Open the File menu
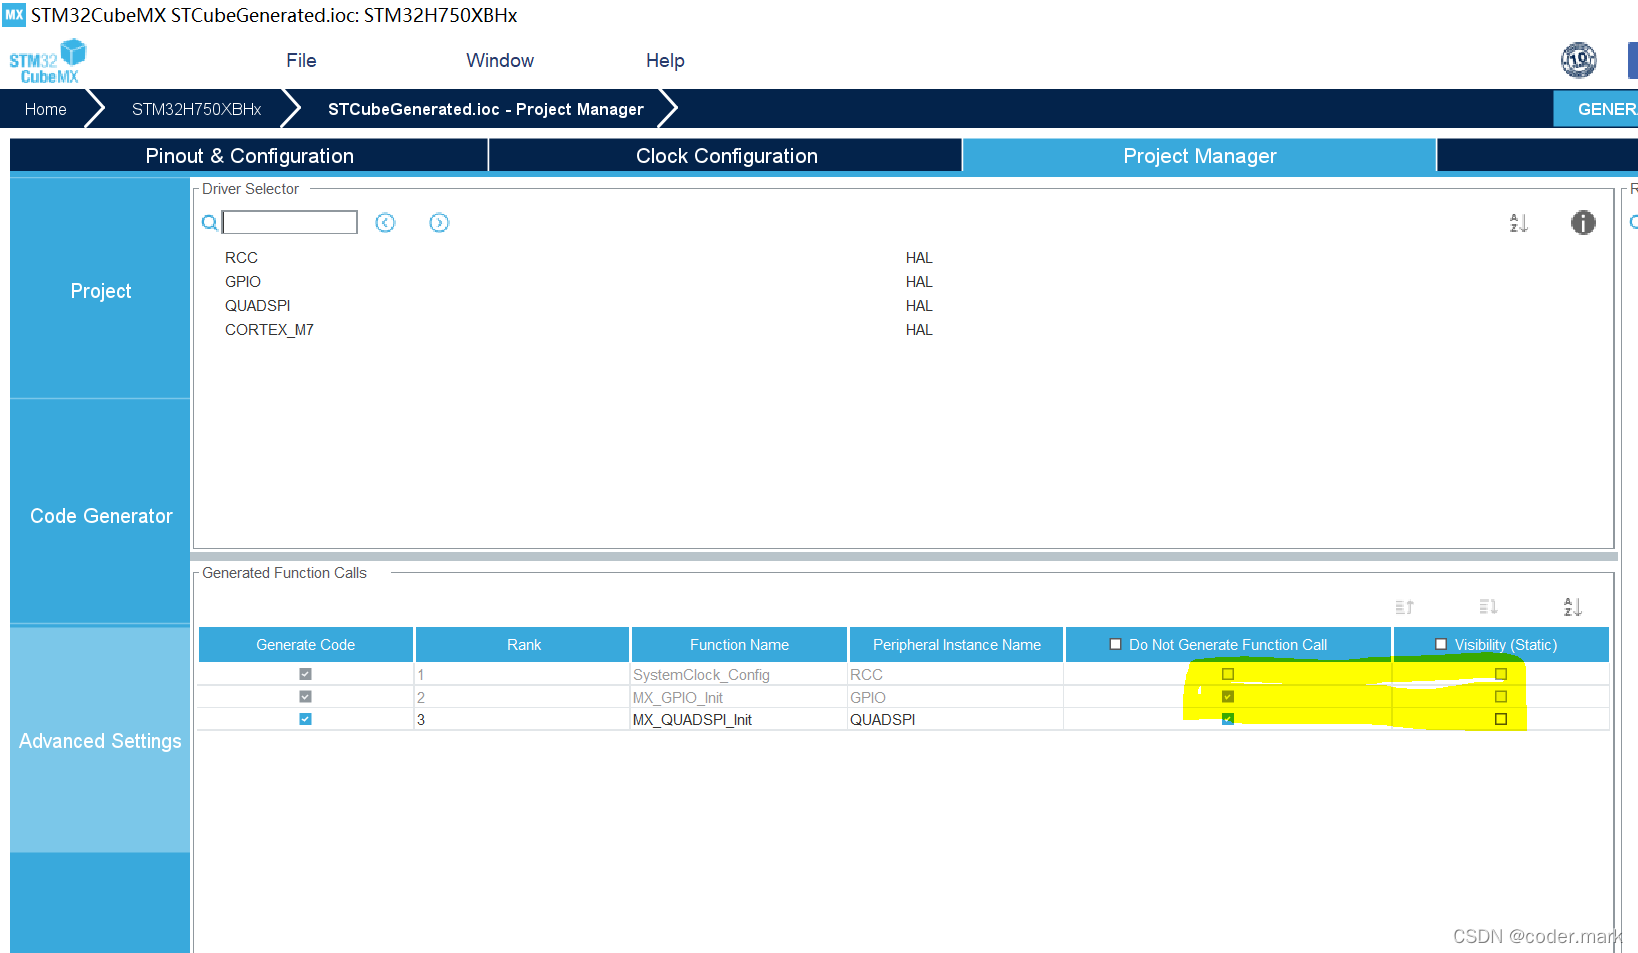The image size is (1638, 953). coord(301,60)
